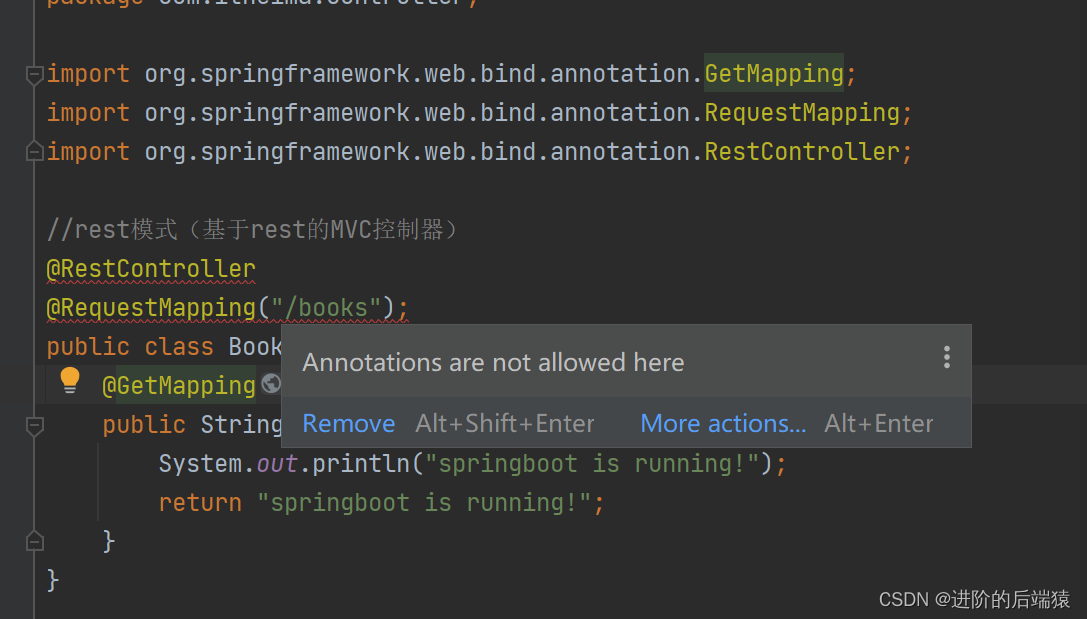
Task: Open More actions... in the tooltip
Action: (x=723, y=424)
